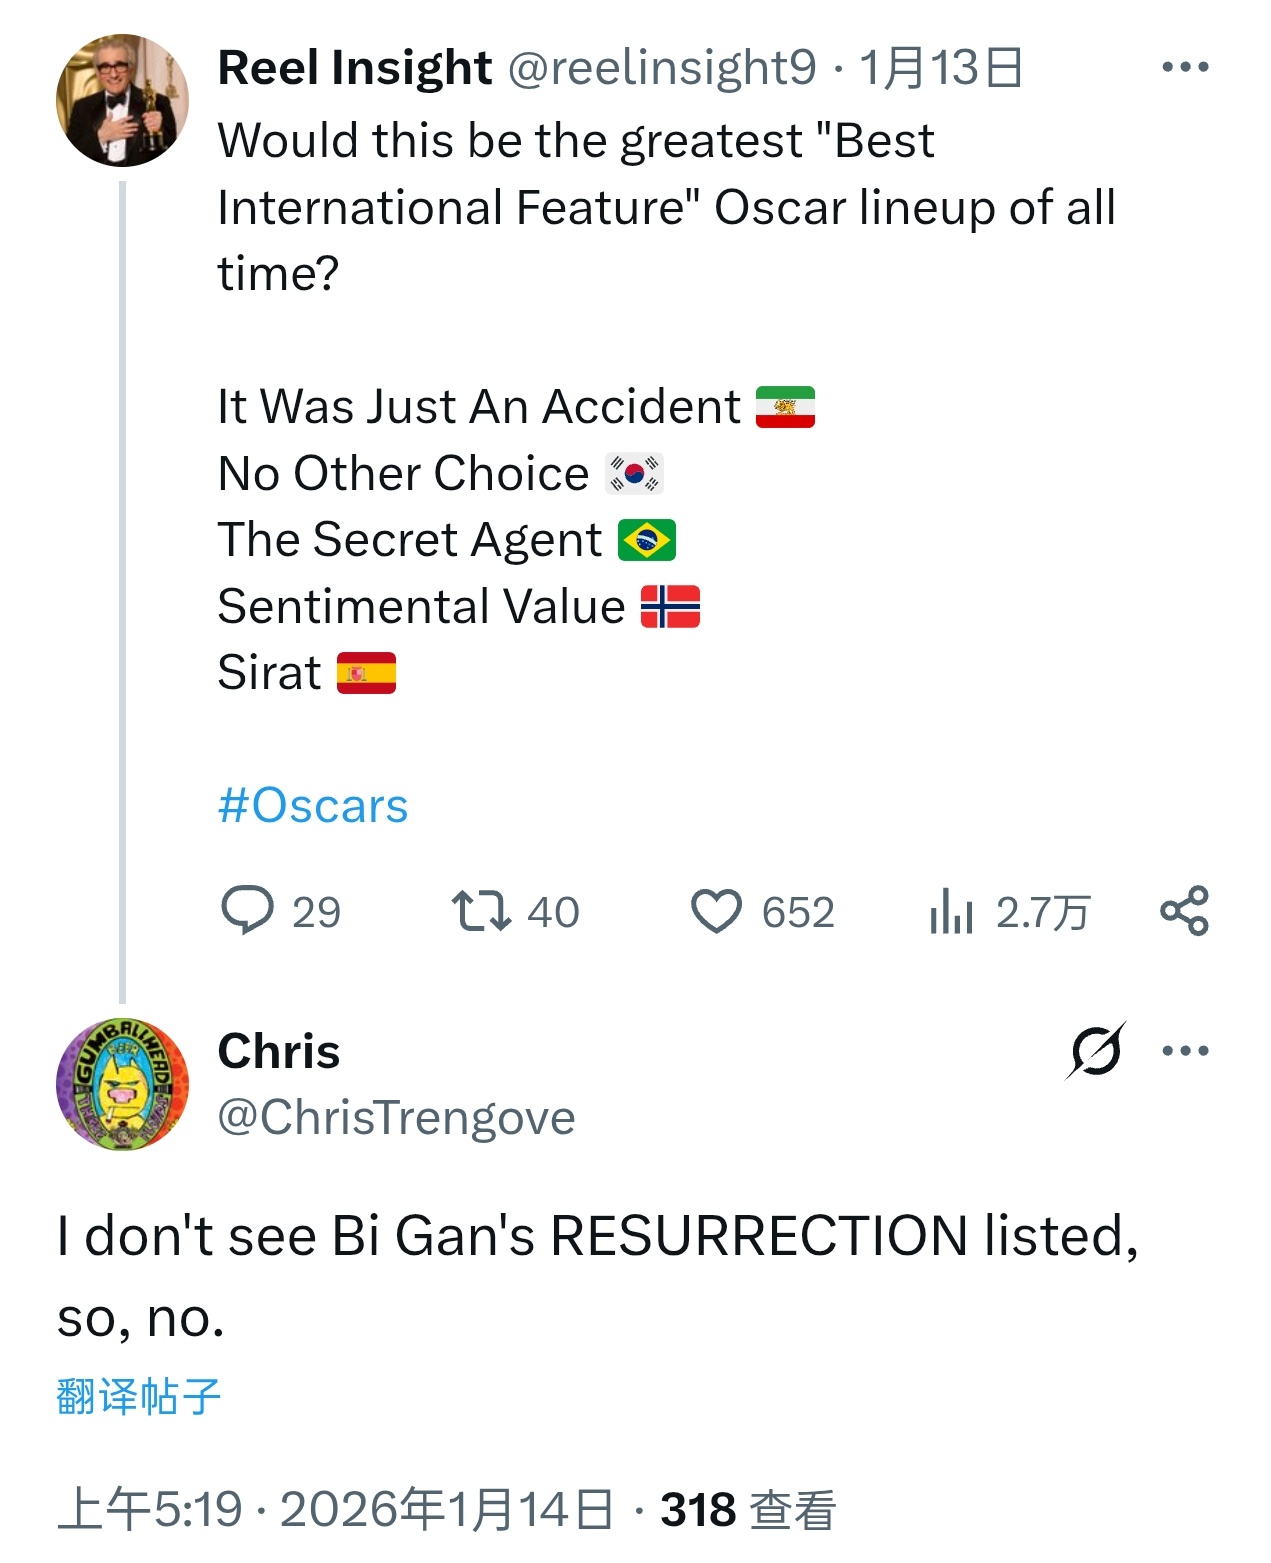The image size is (1271, 1563).
Task: Open Chris display name profile
Action: coord(279,1052)
